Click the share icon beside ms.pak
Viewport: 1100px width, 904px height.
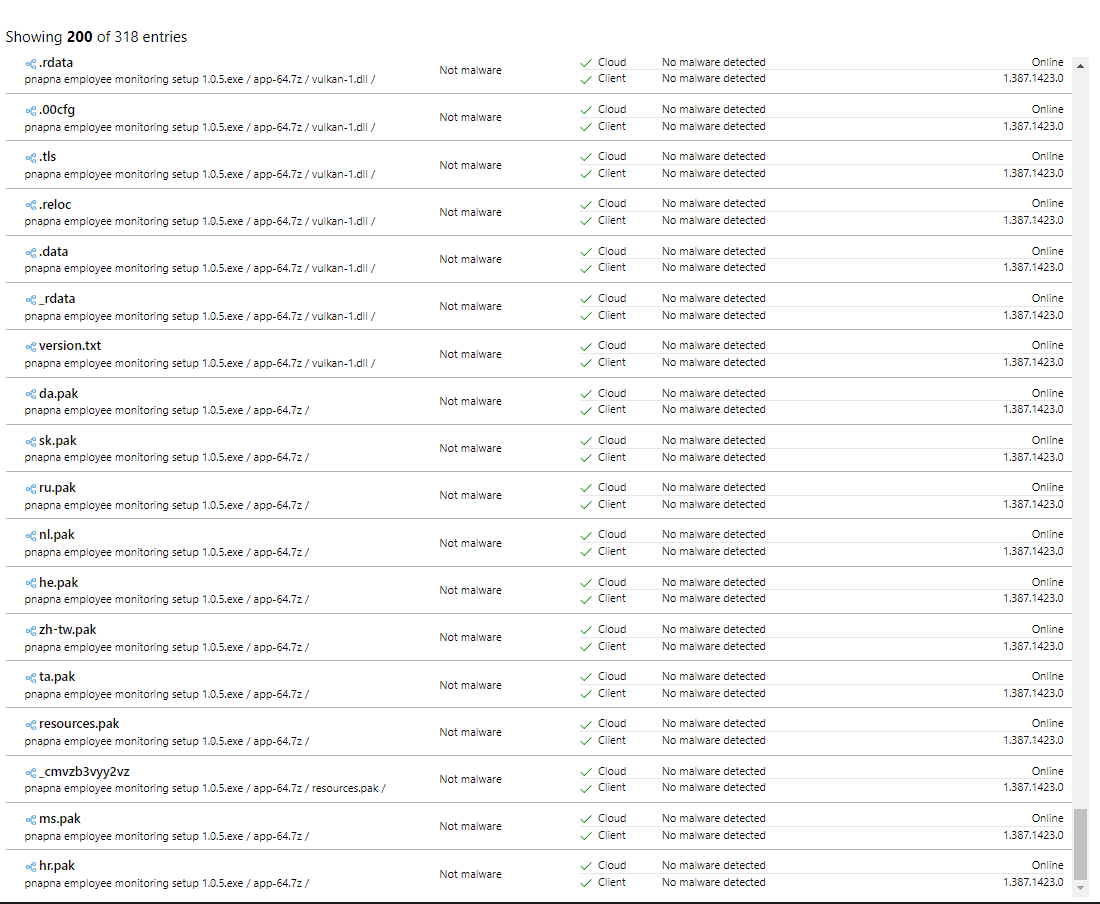click(31, 819)
